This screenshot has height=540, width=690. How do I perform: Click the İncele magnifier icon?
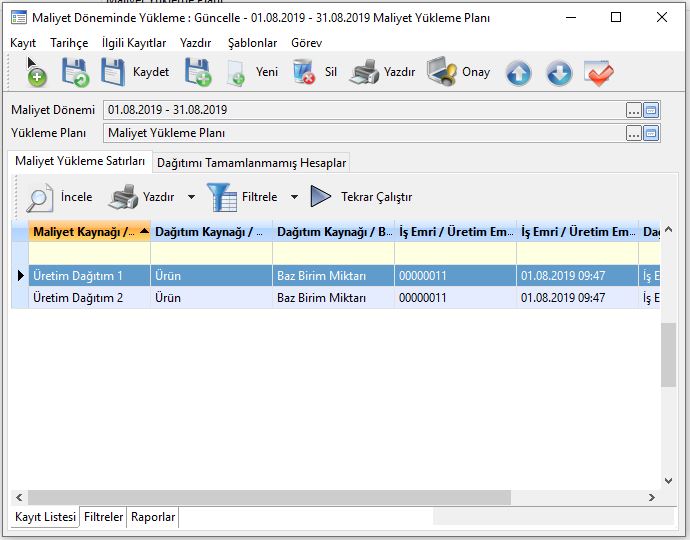[40, 197]
